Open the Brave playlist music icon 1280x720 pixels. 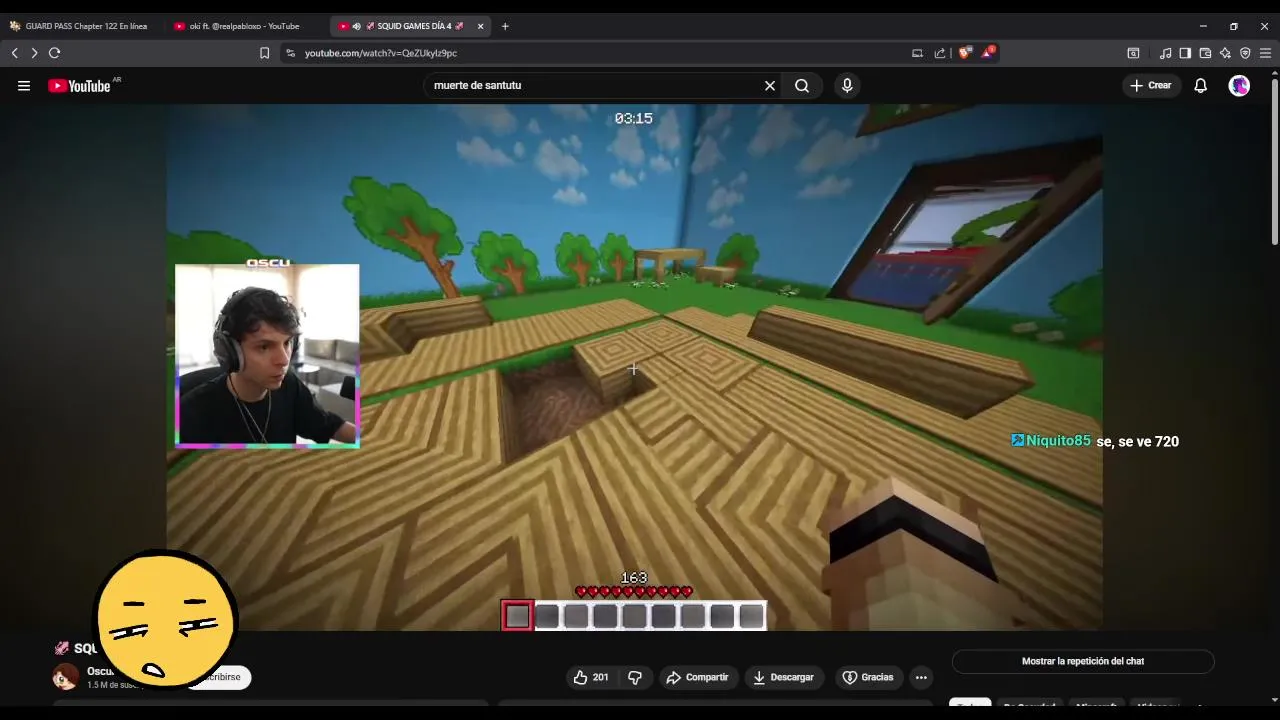[x=1165, y=53]
